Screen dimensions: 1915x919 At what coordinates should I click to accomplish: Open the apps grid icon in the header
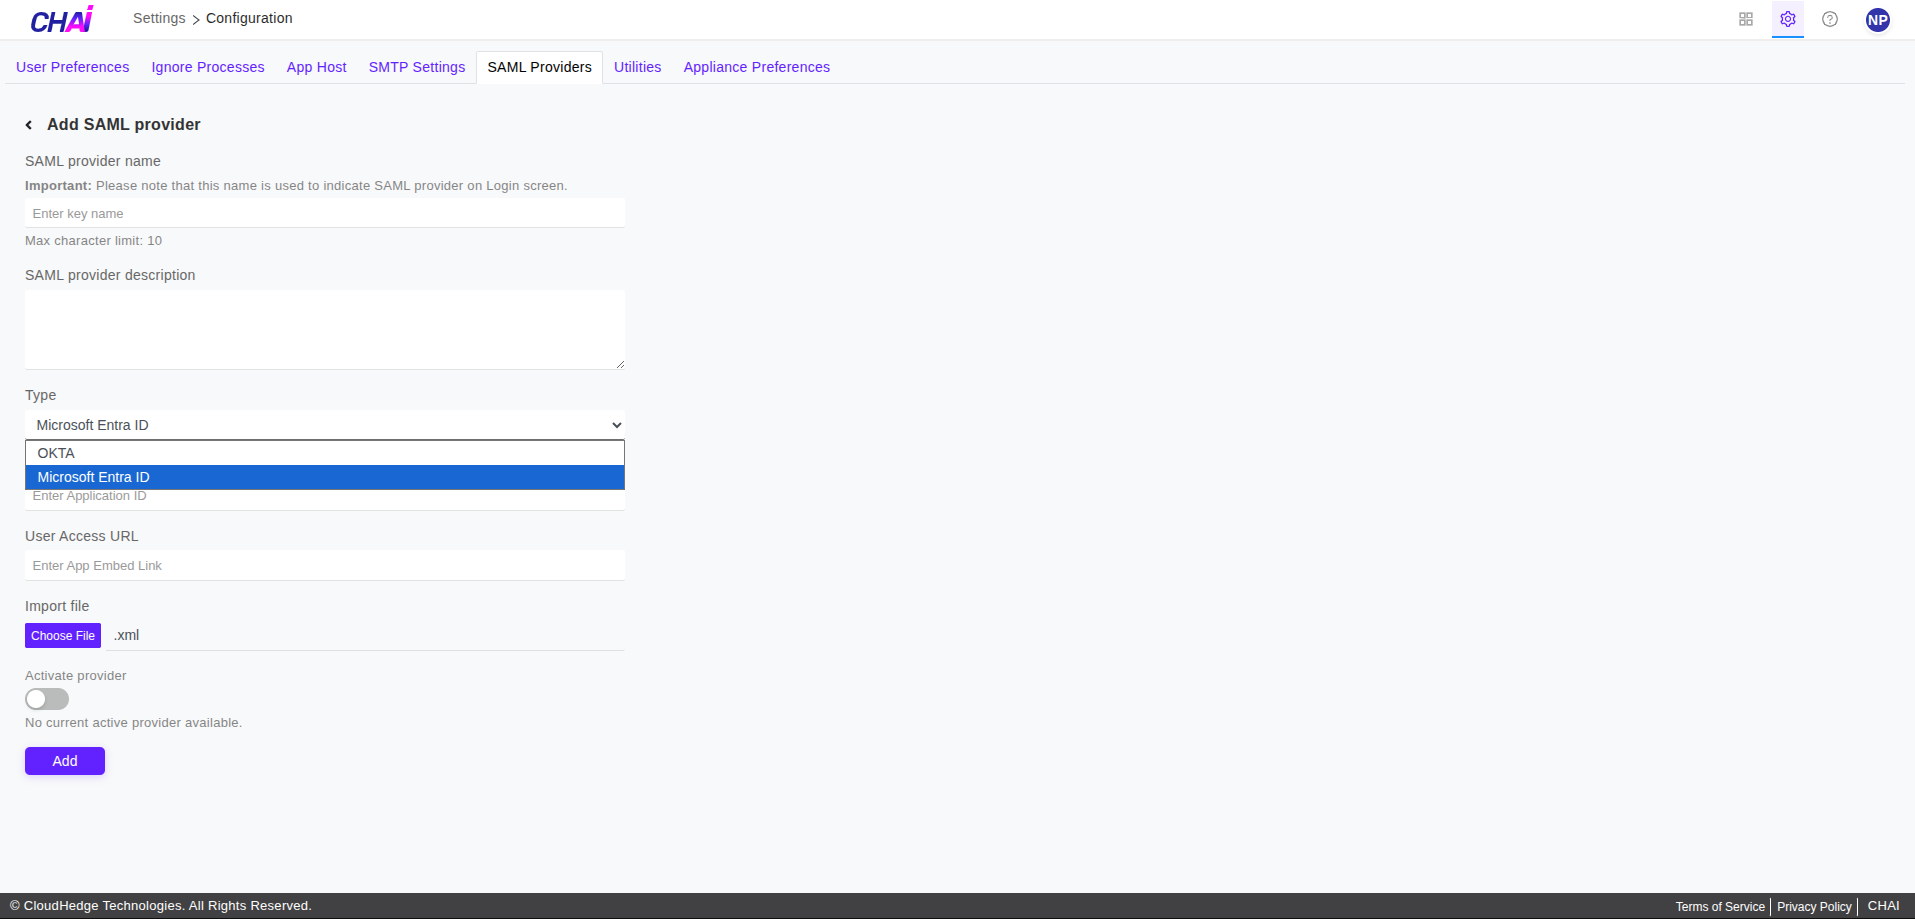[1745, 19]
